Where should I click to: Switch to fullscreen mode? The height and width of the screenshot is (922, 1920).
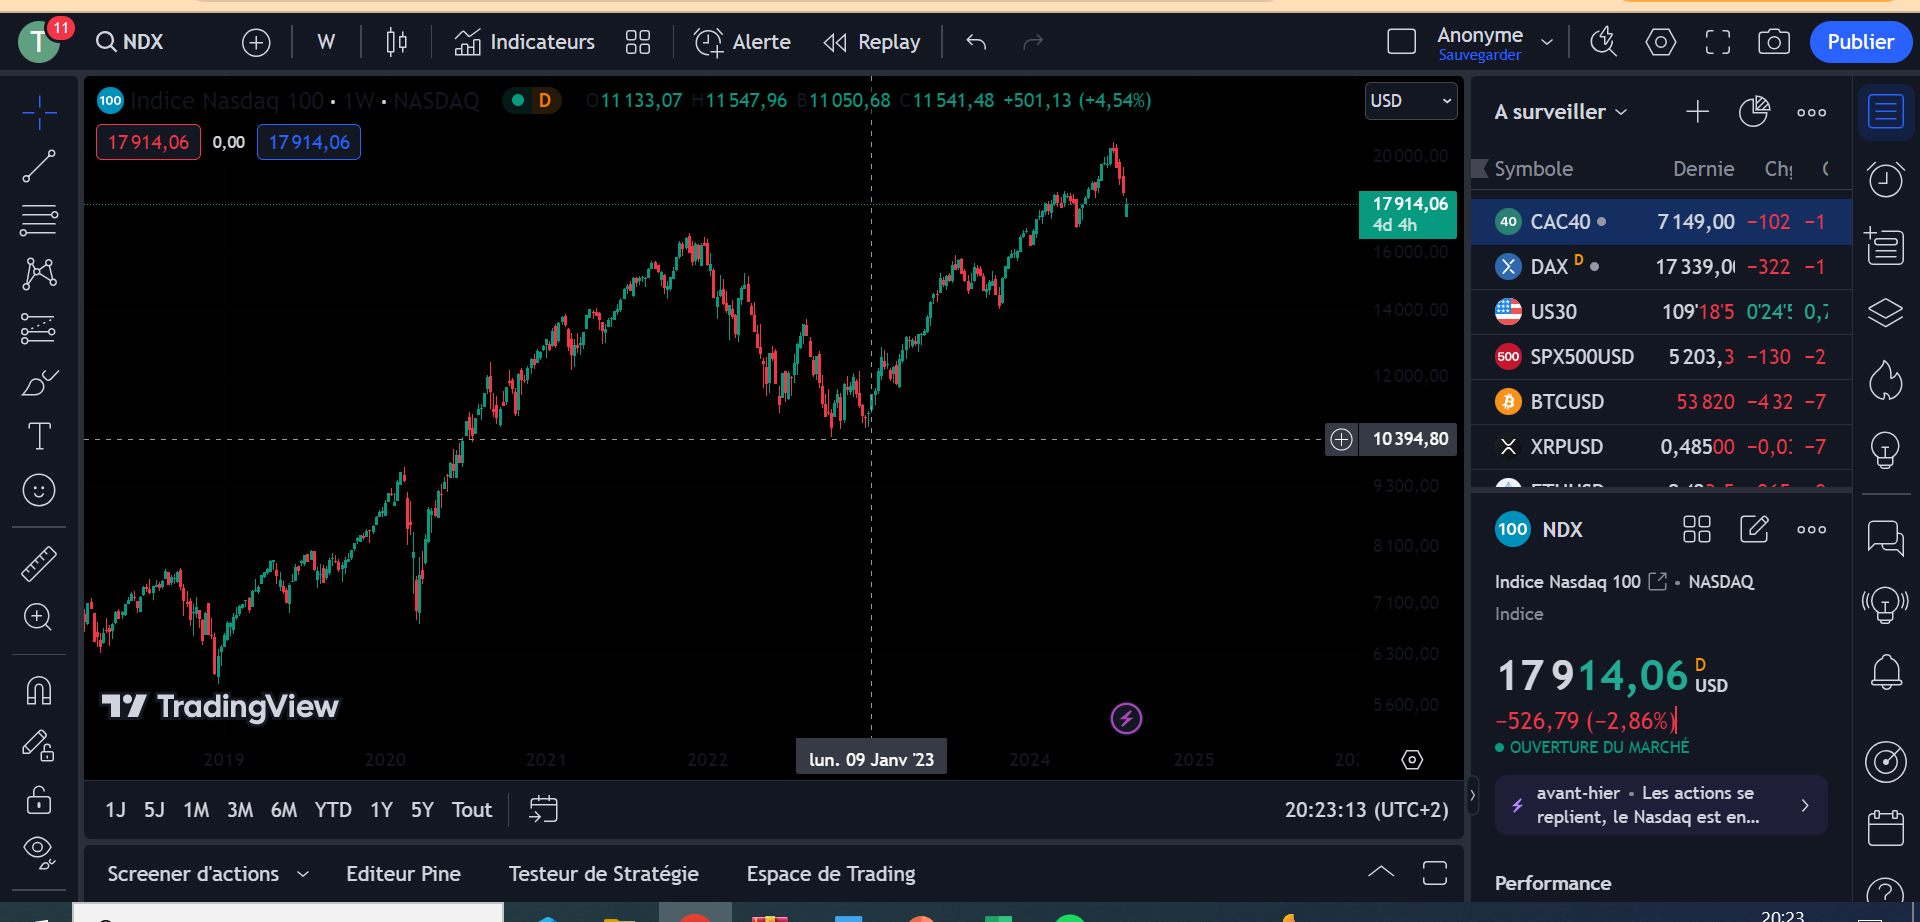[1718, 42]
